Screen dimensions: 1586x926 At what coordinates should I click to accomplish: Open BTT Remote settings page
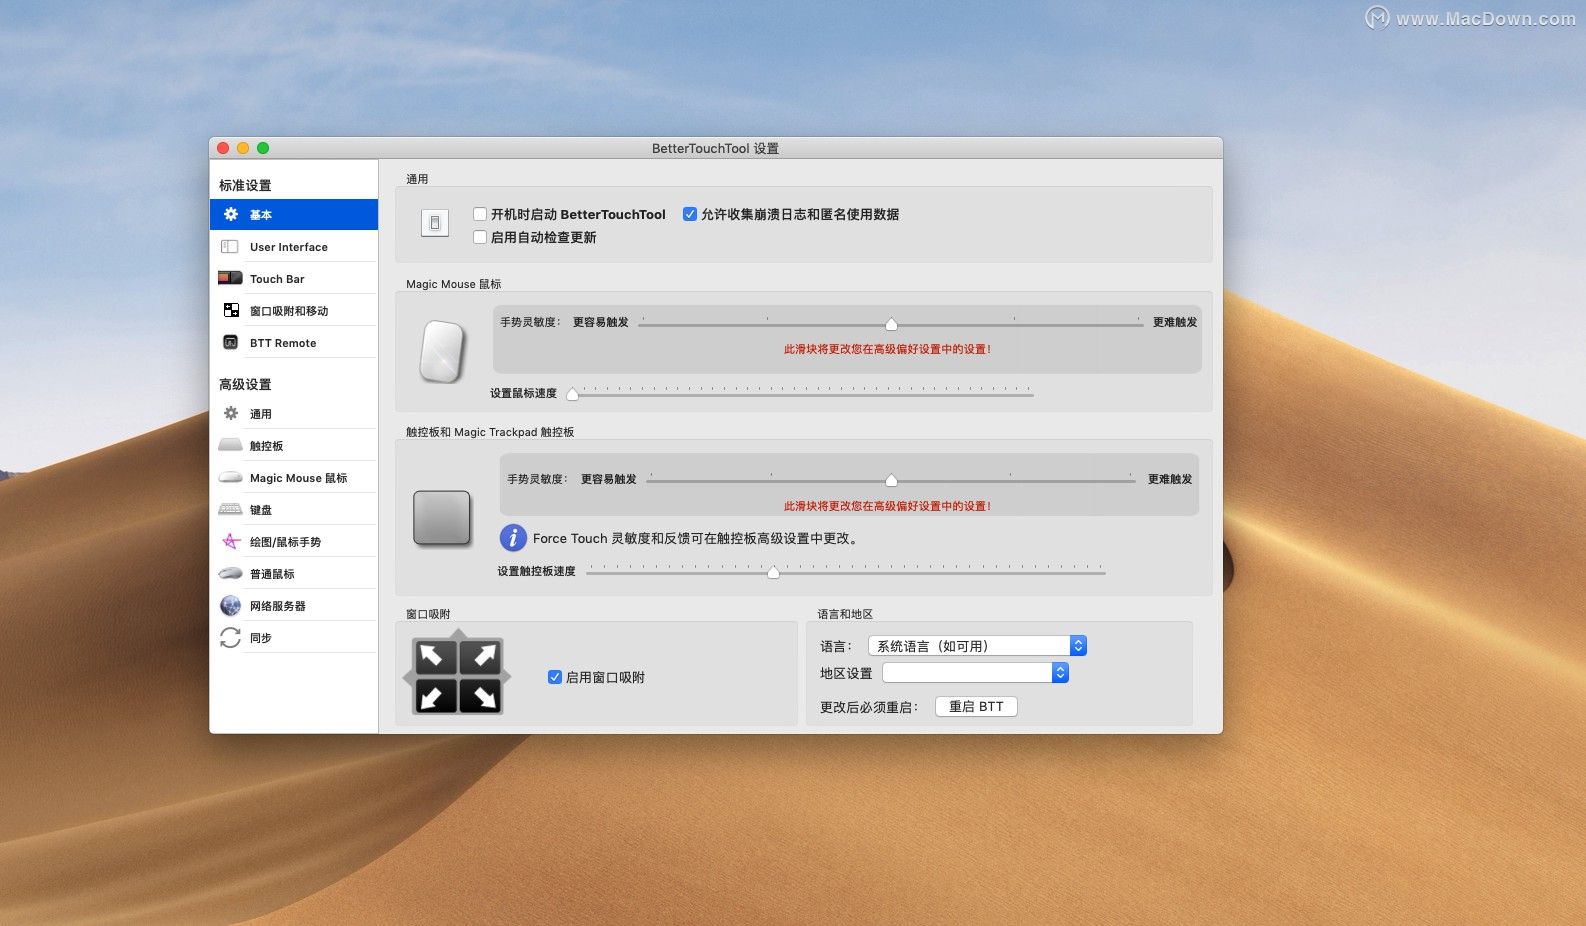(x=294, y=342)
